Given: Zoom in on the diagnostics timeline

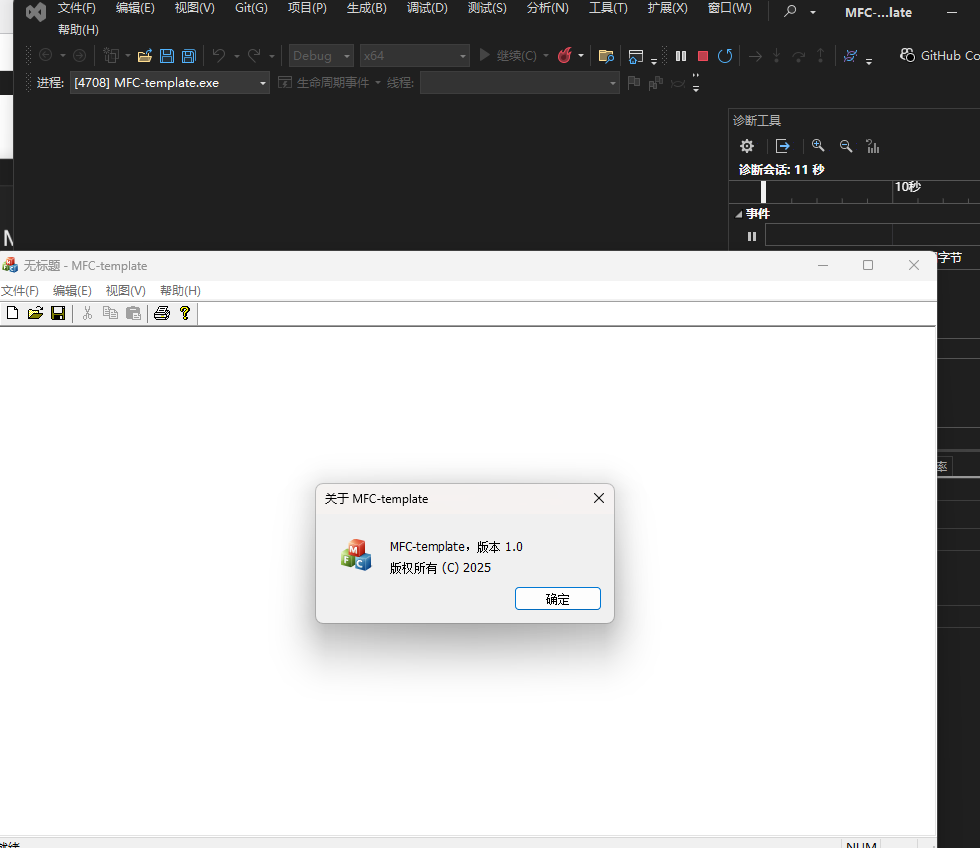Looking at the screenshot, I should pos(819,146).
